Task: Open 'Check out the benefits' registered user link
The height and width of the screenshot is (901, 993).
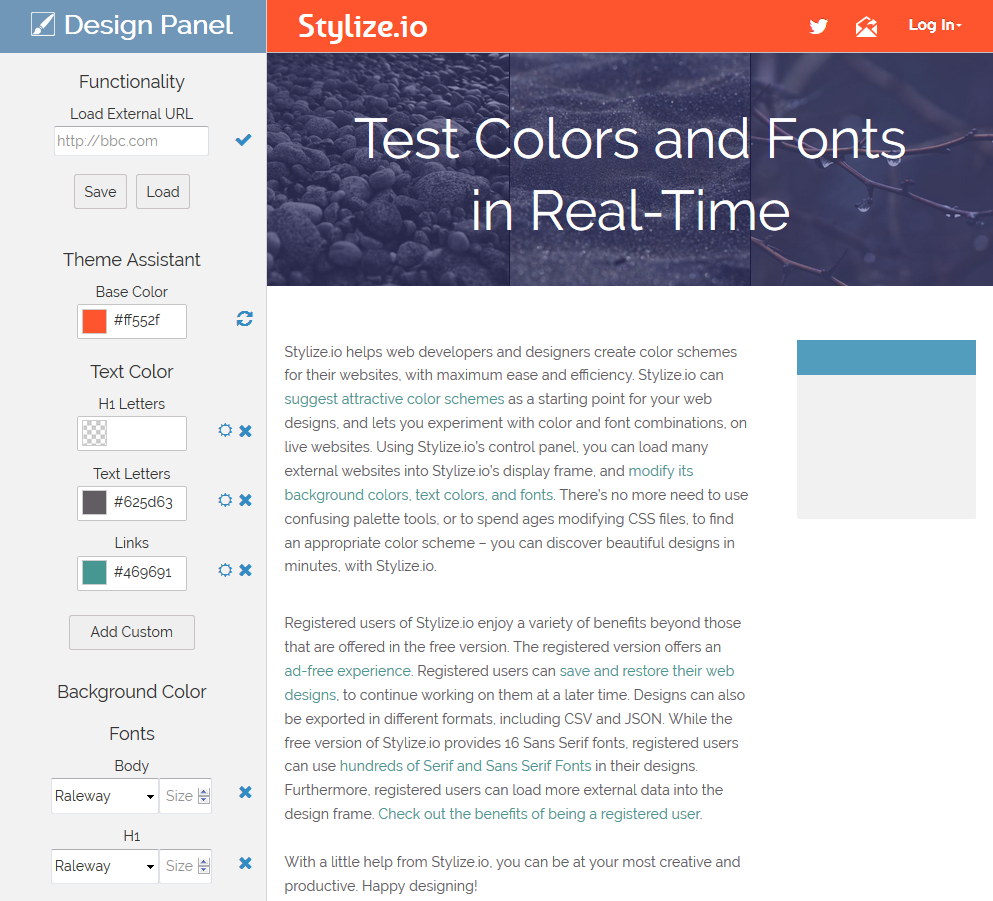Action: click(540, 814)
